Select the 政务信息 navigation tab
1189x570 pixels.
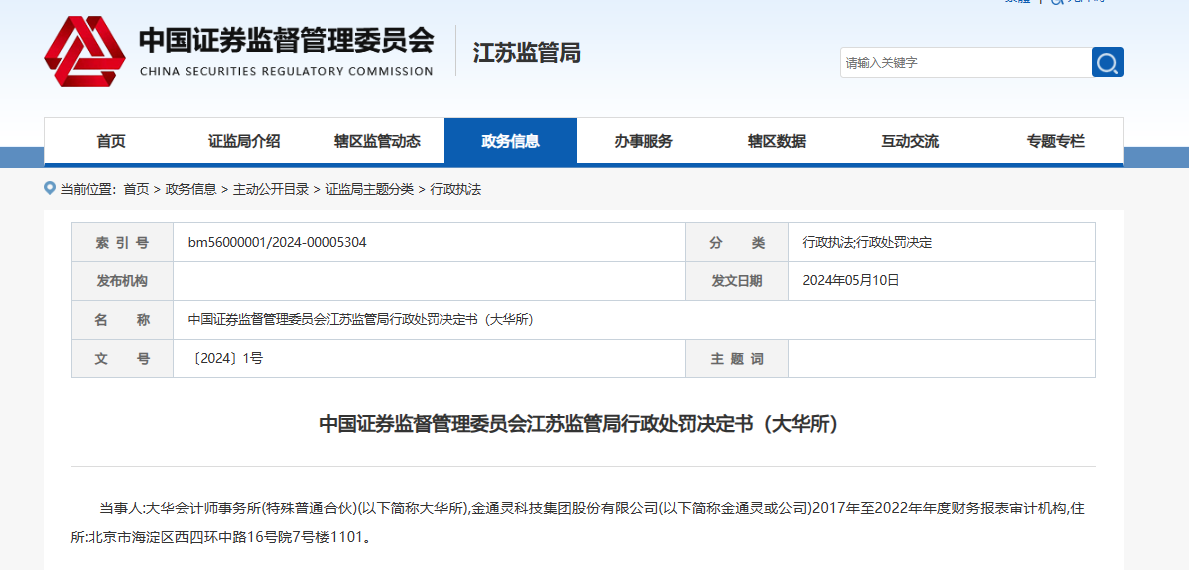(x=510, y=141)
